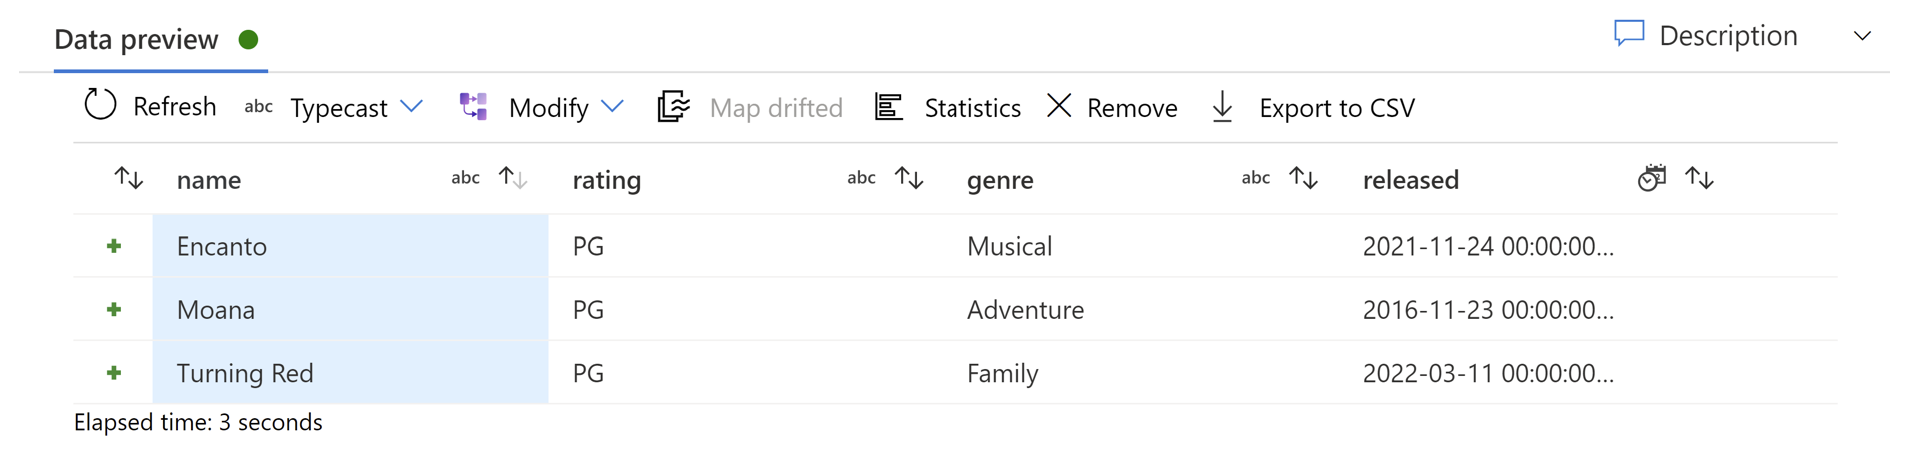Expand the Modify dropdown chevron
Screen dimensions: 1911x468
[x=613, y=106]
